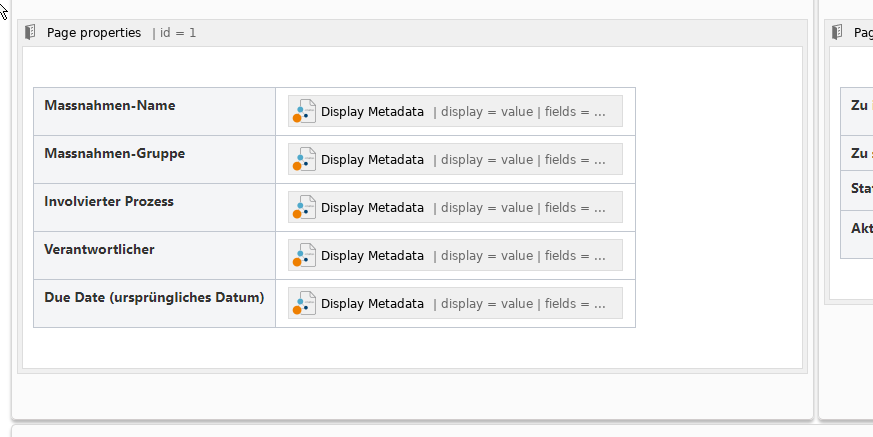Select Display Metadata macro text for Massnahmen-Name
The height and width of the screenshot is (437, 873).
coord(372,112)
